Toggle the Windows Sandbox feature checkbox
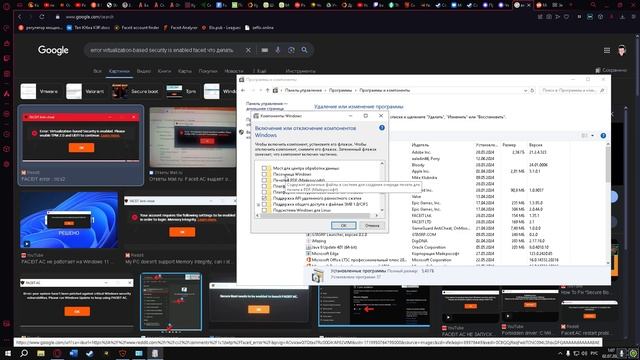Viewport: 640px width, 360px height. pos(264,174)
